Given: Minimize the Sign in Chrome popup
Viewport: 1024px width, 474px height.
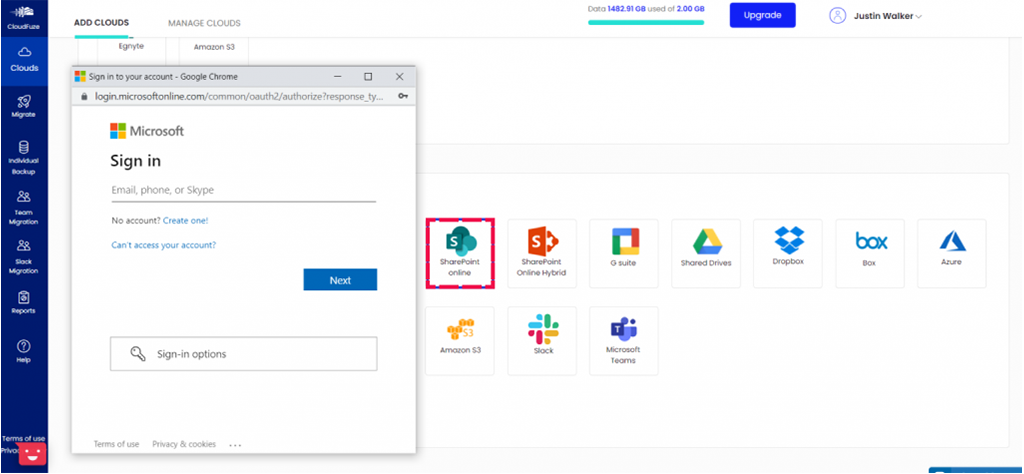Looking at the screenshot, I should coord(338,76).
